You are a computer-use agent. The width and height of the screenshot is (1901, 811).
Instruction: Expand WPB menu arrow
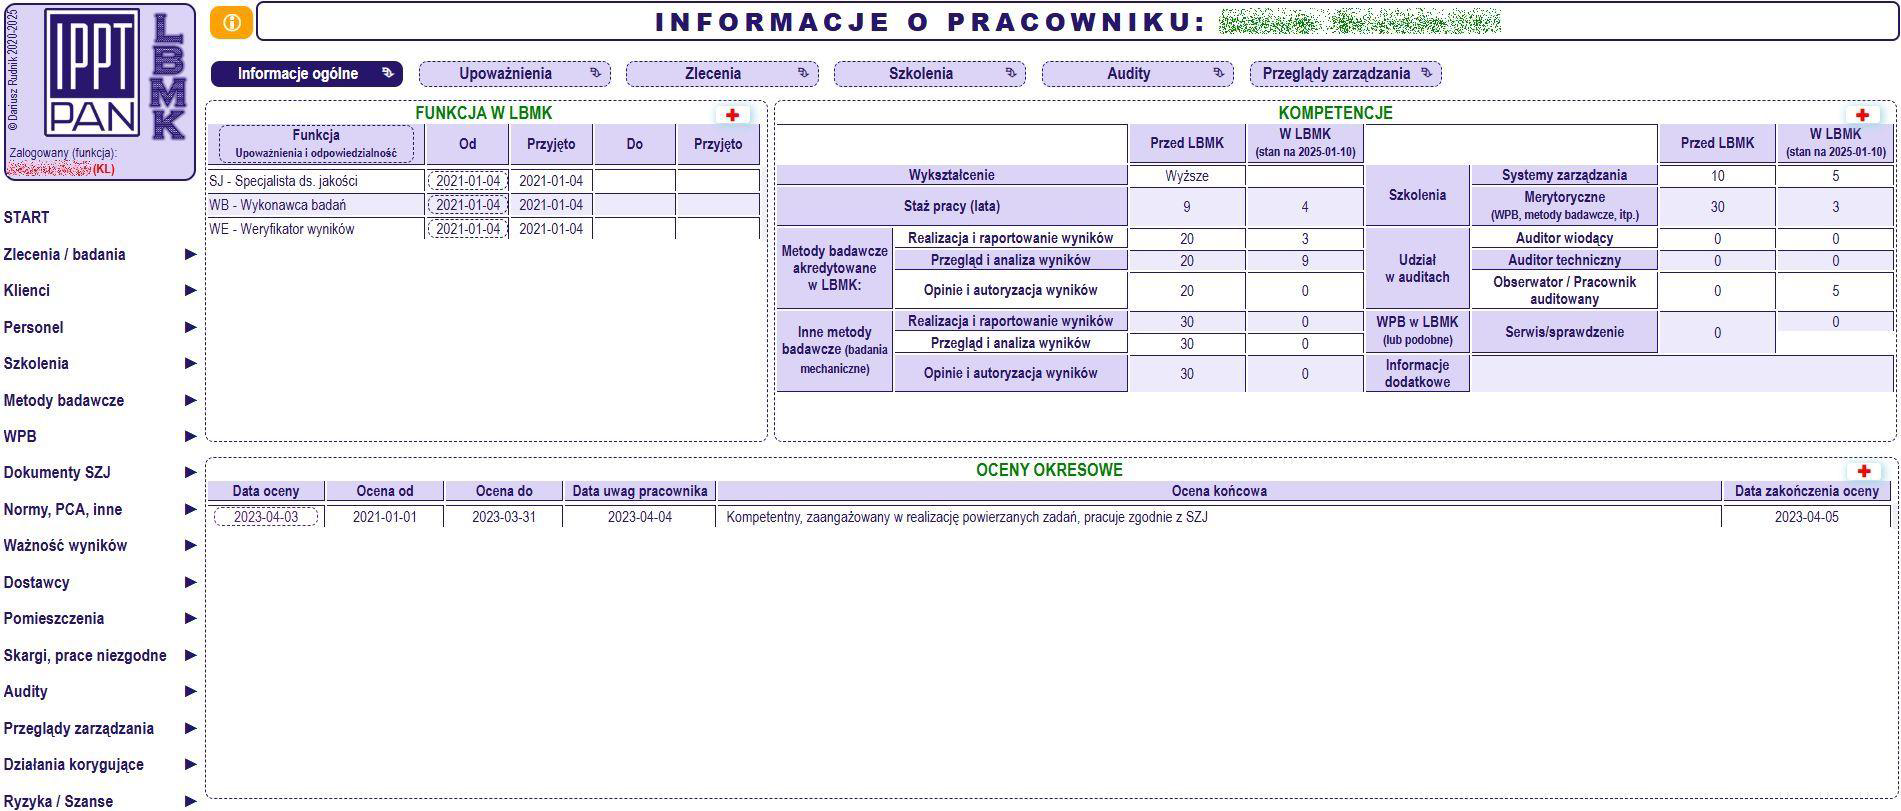tap(190, 436)
